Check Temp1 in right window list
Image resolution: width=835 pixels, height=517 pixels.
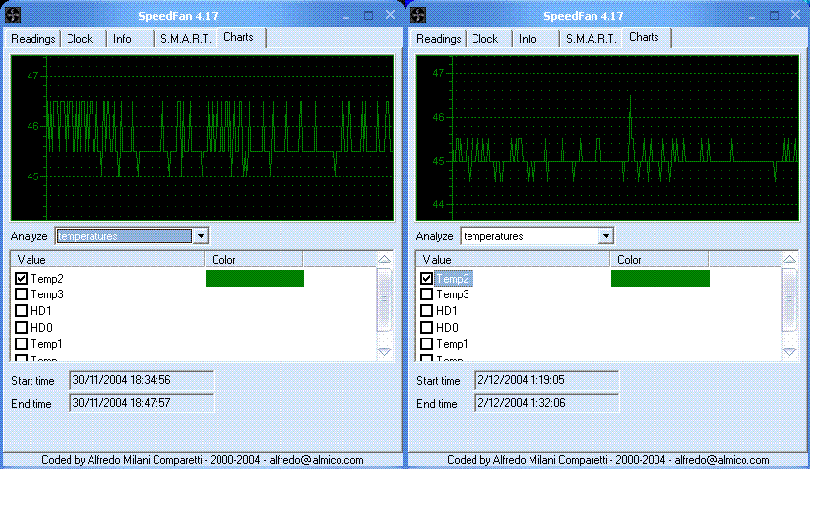[x=426, y=344]
